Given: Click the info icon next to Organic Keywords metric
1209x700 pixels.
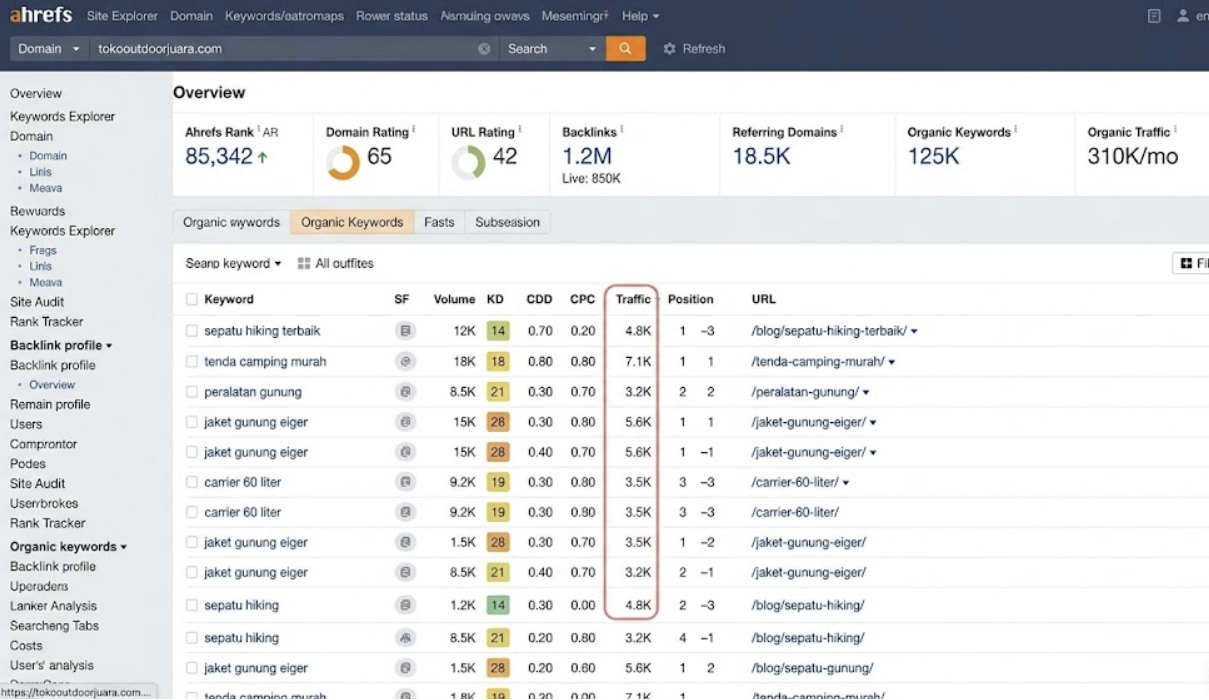Looking at the screenshot, I should click(x=1016, y=130).
